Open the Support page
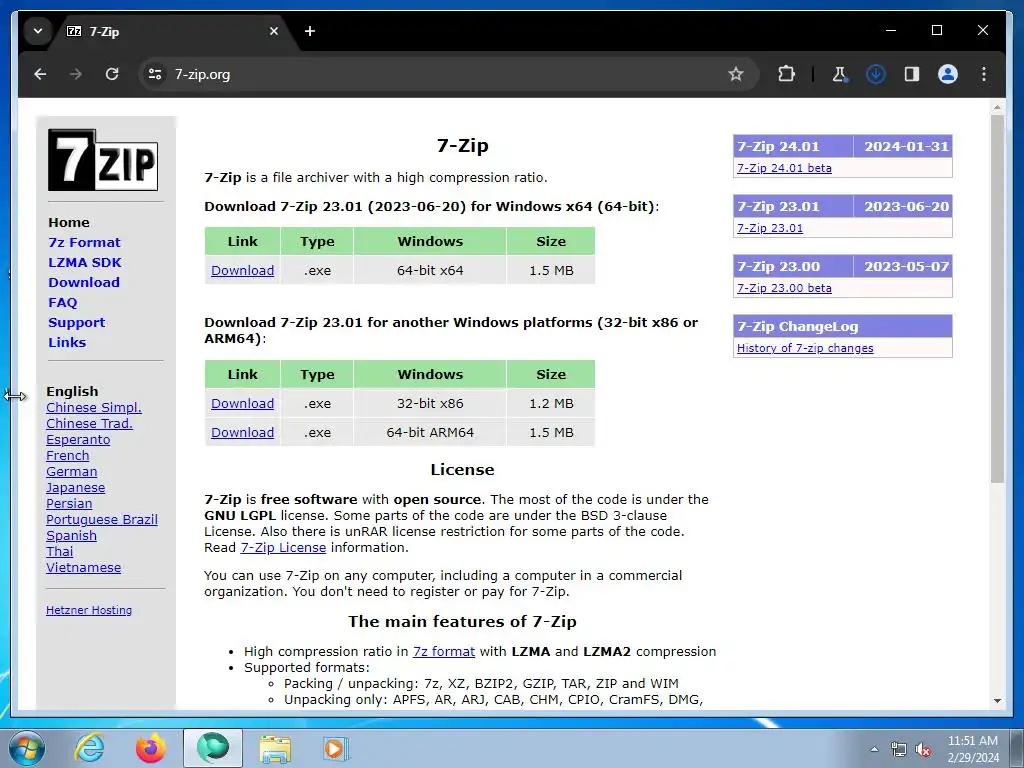This screenshot has width=1024, height=768. pos(76,323)
